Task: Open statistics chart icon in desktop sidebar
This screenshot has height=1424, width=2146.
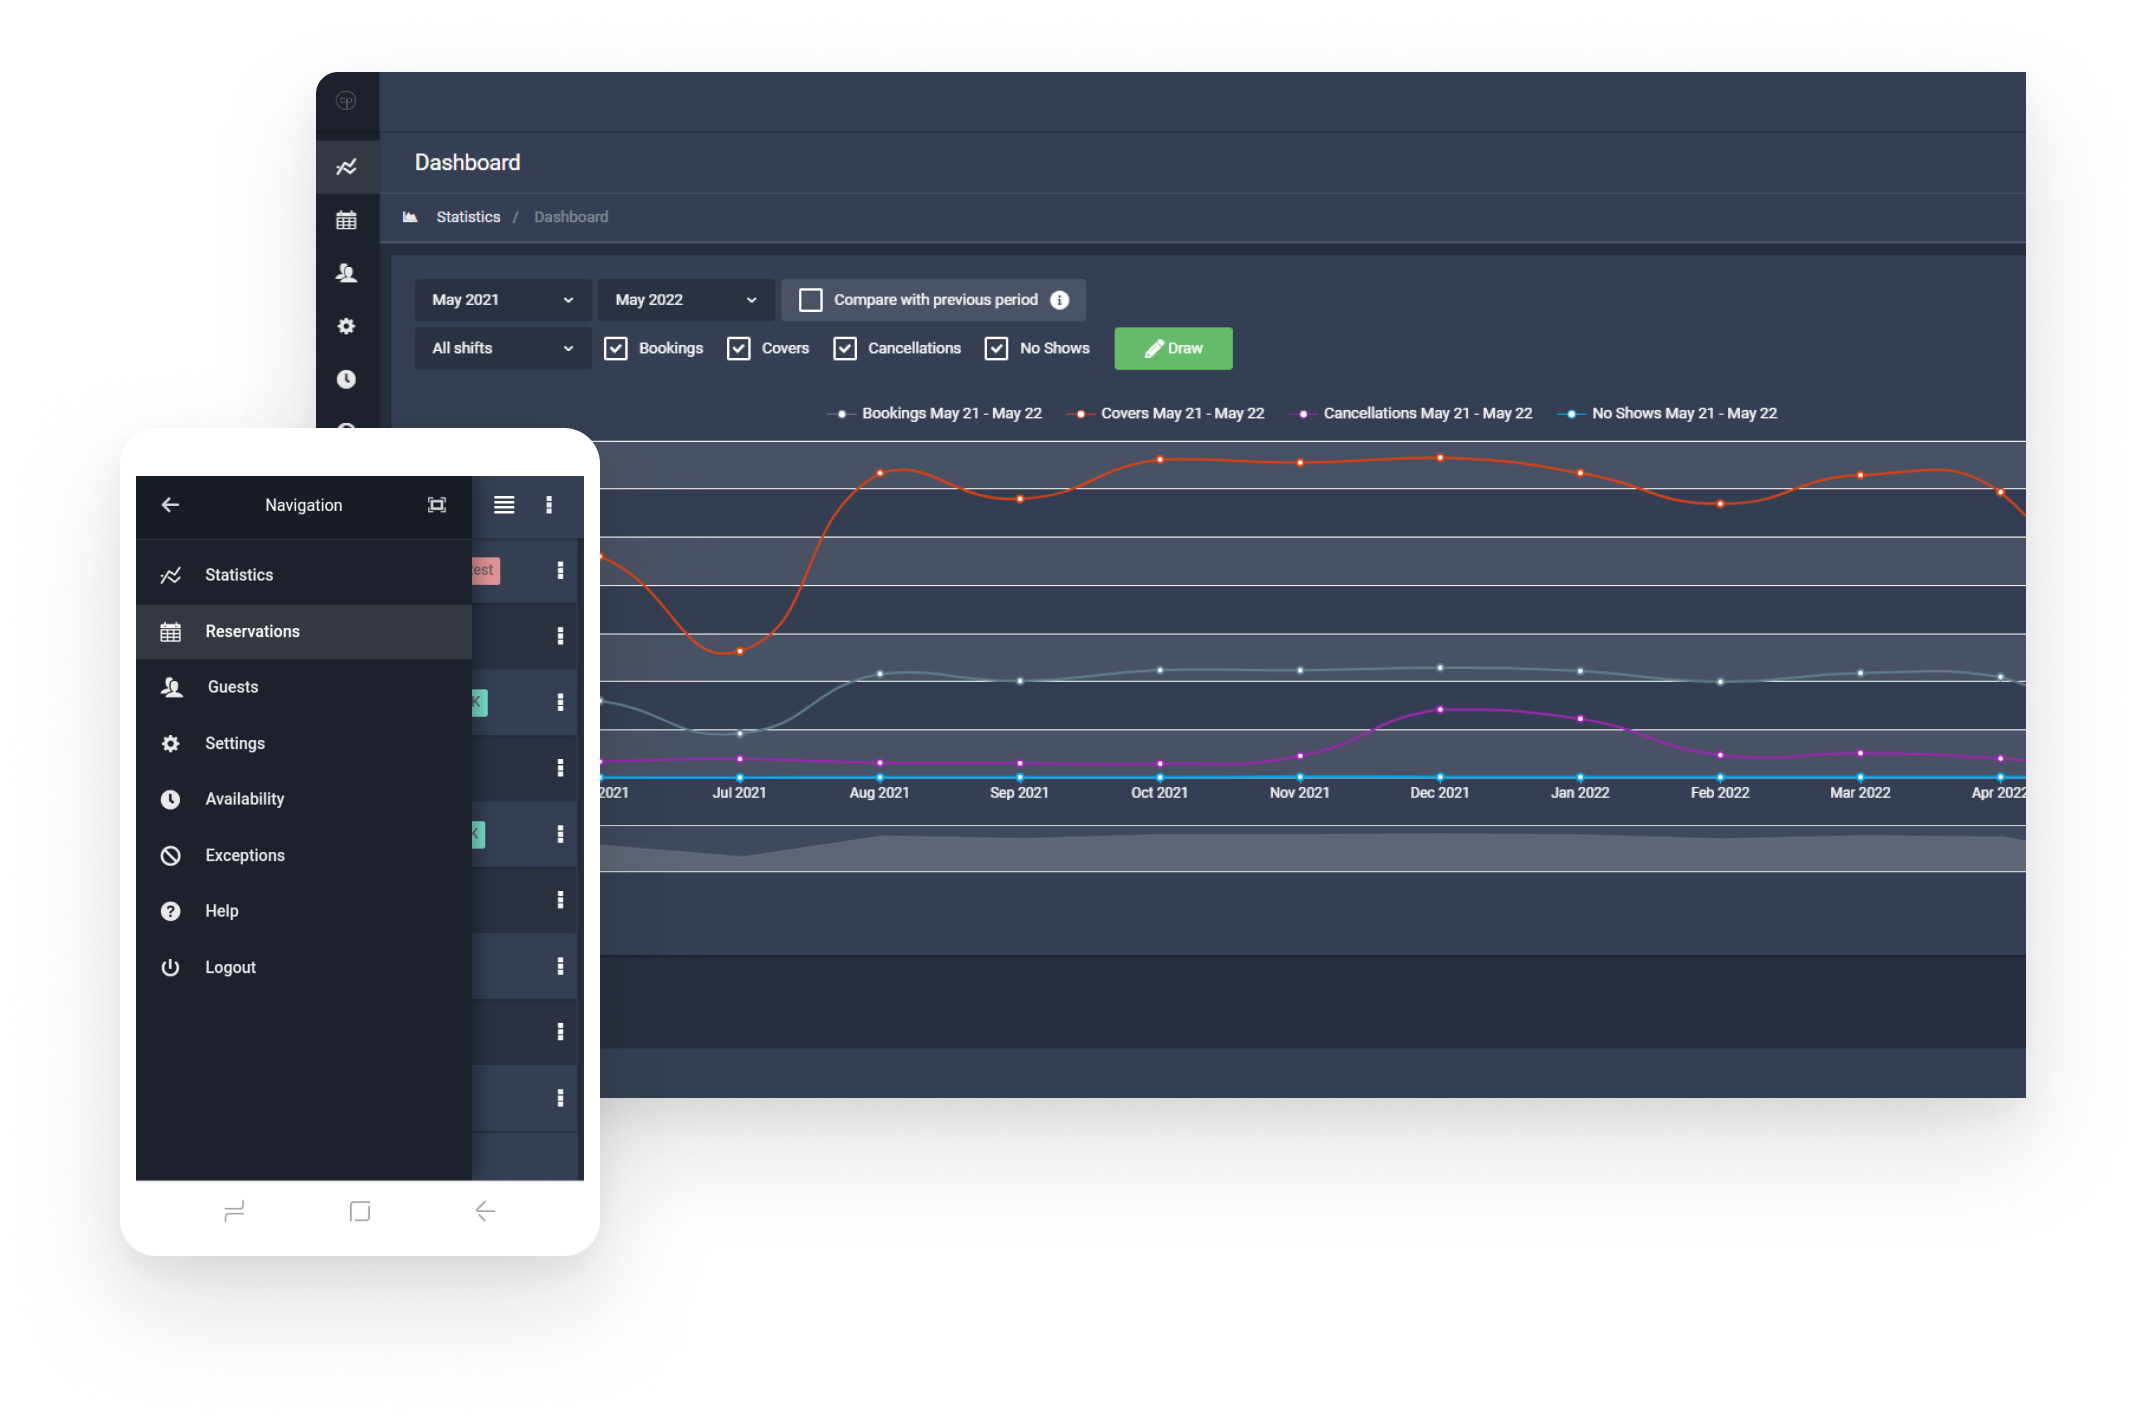Action: pyautogui.click(x=346, y=167)
